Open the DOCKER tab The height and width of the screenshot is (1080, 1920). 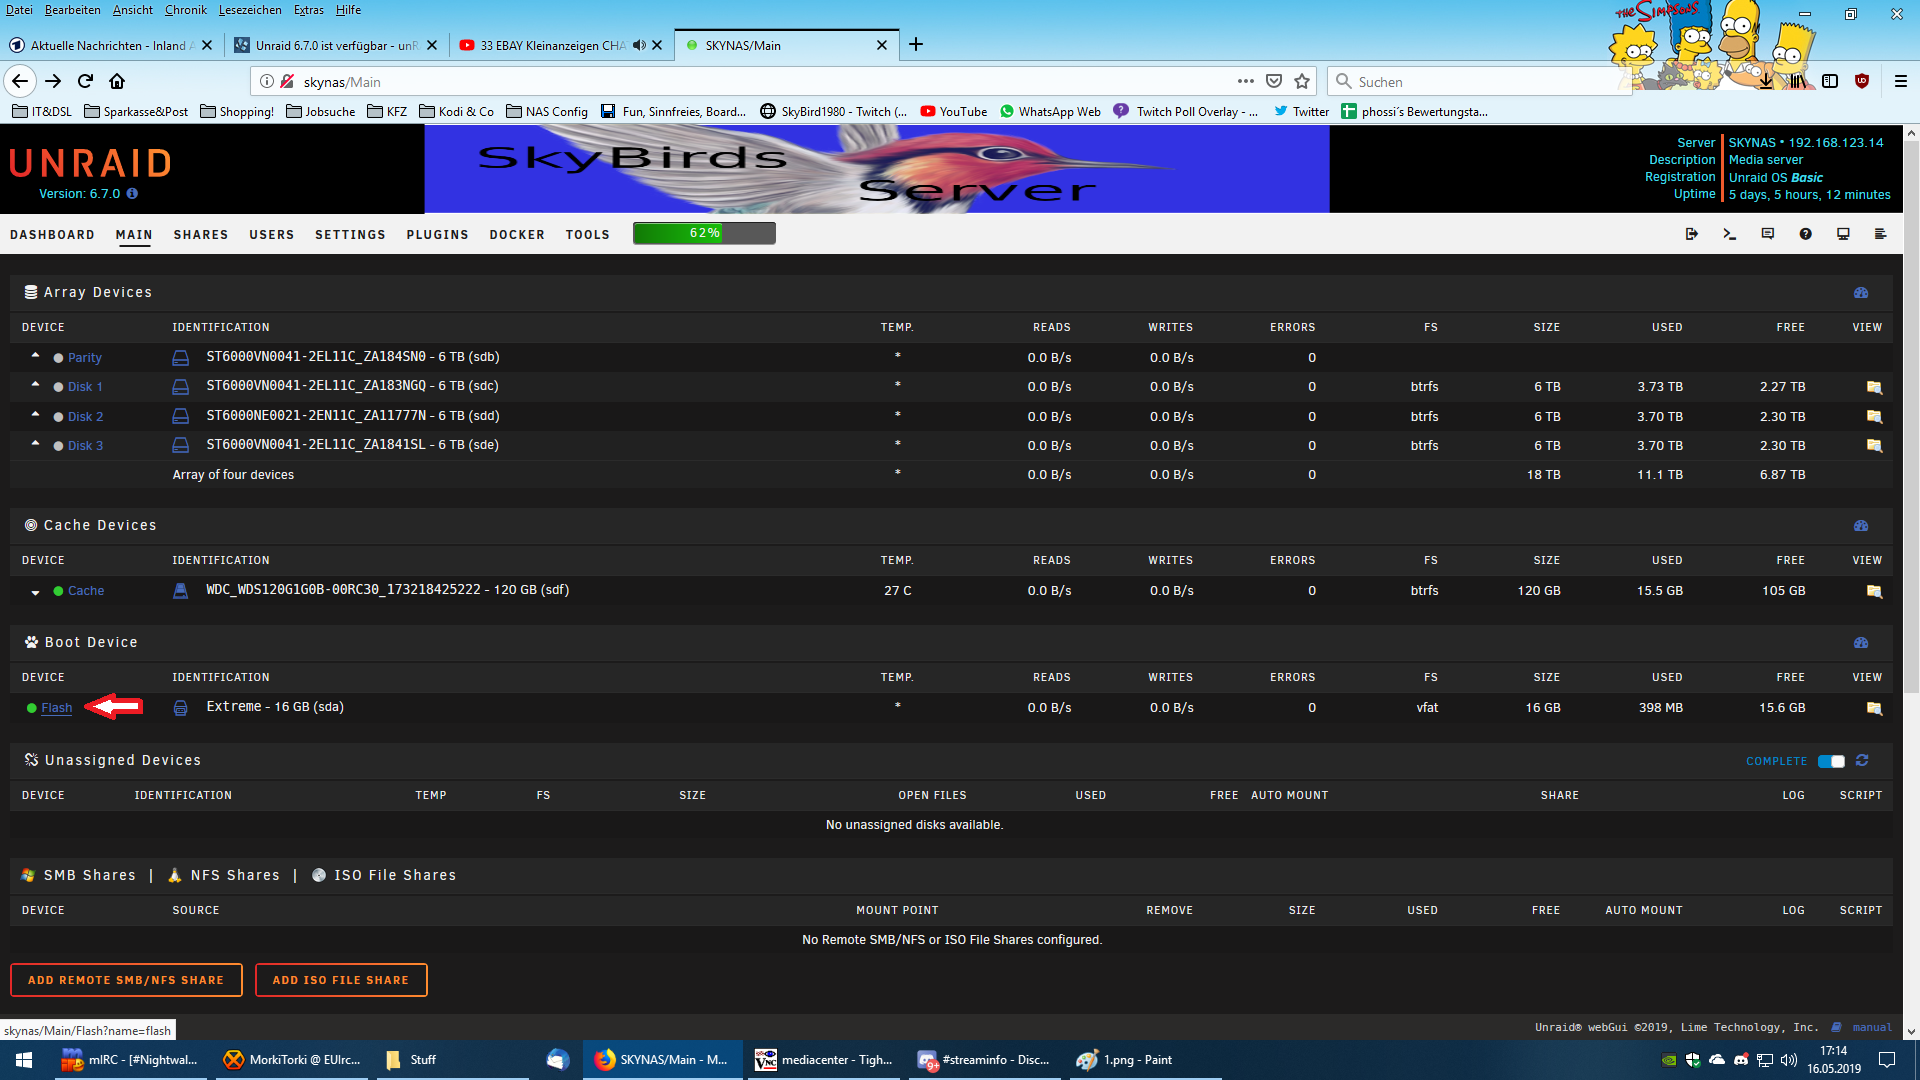click(x=517, y=235)
